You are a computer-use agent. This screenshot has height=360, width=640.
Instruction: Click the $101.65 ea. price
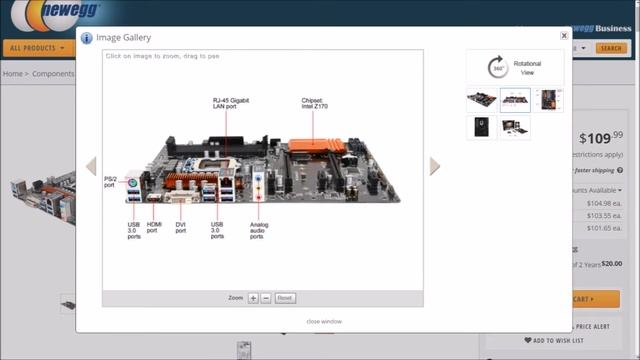[x=604, y=228]
